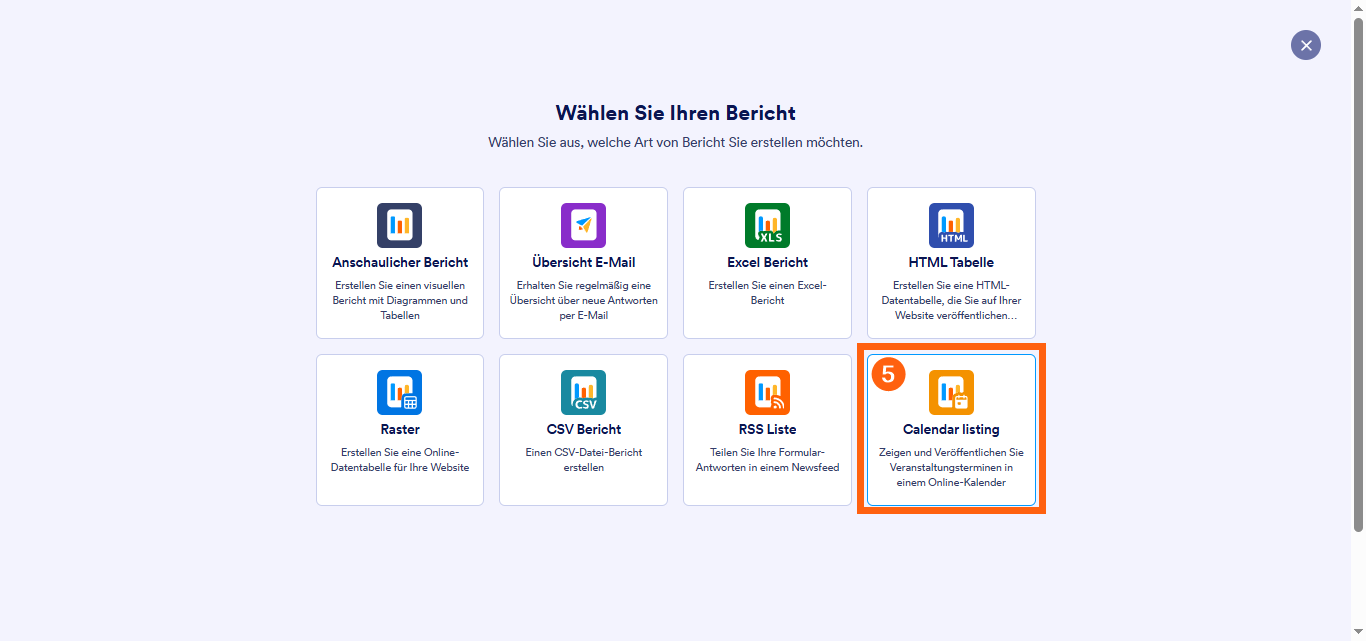Click the 'CSV Bericht' title
The width and height of the screenshot is (1366, 641).
click(583, 430)
